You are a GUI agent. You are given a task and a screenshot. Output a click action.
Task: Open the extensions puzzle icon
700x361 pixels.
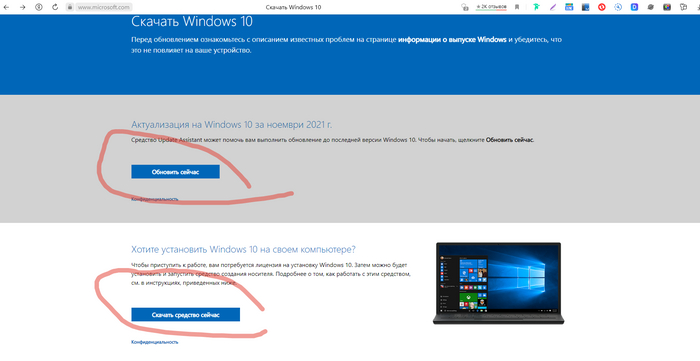(683, 7)
